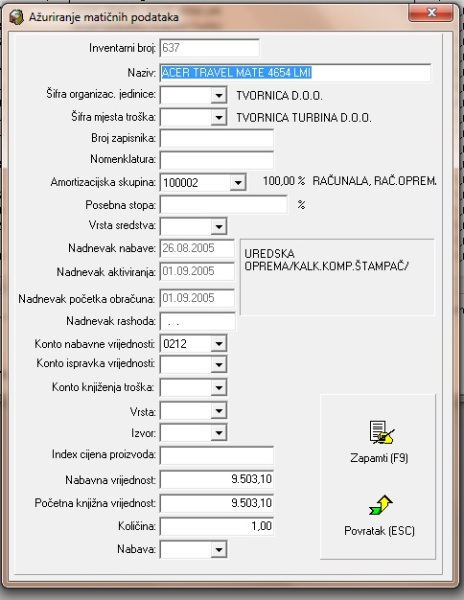Select the Nabavna vrijednost field
Viewport: 464px width, 600px height.
[217, 479]
